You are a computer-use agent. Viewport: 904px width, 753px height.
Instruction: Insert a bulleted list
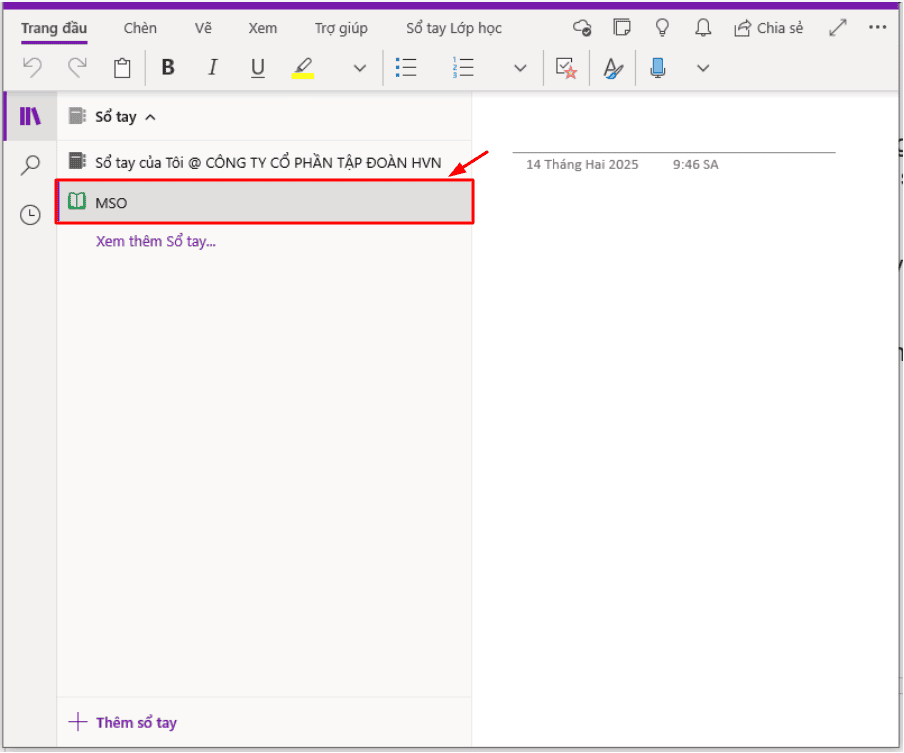point(406,68)
